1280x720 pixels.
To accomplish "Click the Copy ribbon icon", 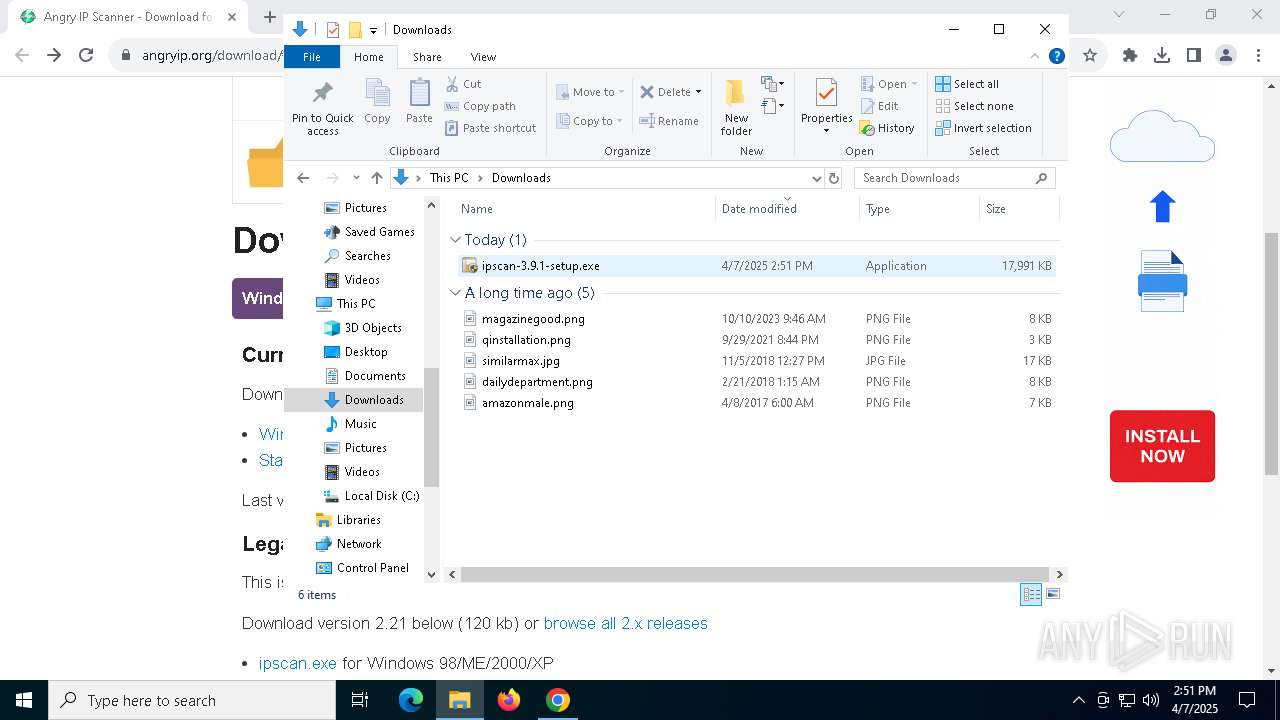I will (x=377, y=102).
